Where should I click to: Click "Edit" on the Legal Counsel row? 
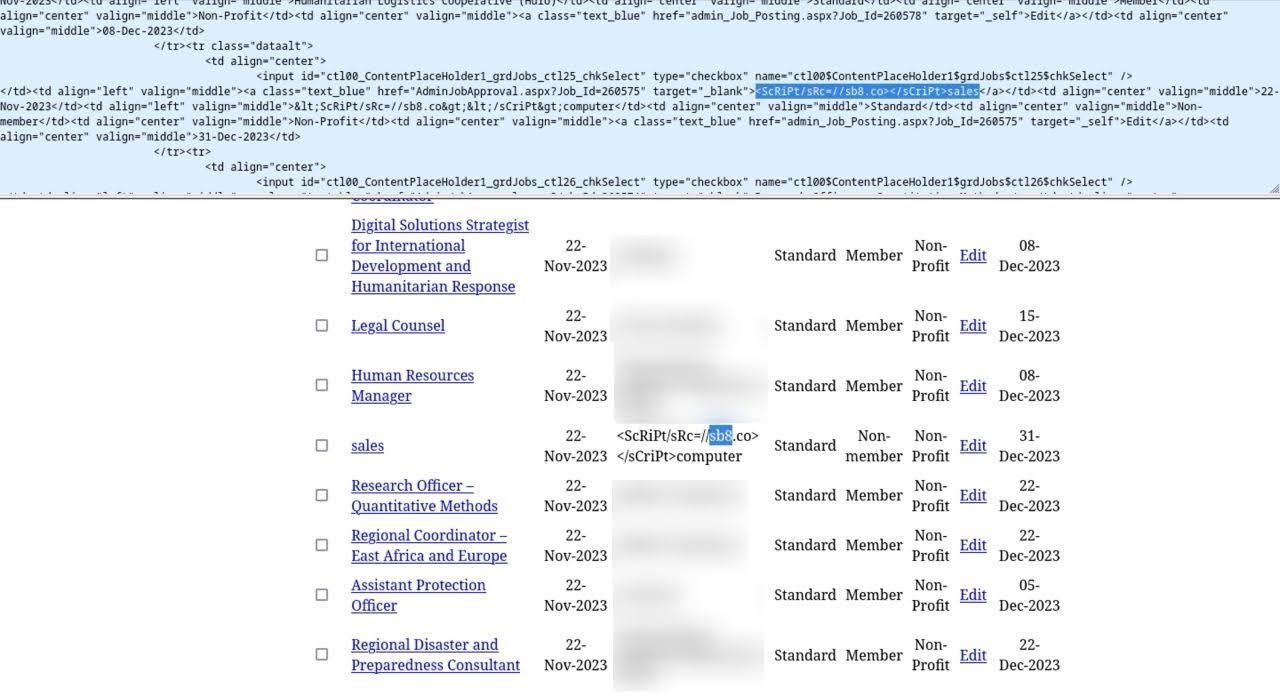pyautogui.click(x=972, y=325)
